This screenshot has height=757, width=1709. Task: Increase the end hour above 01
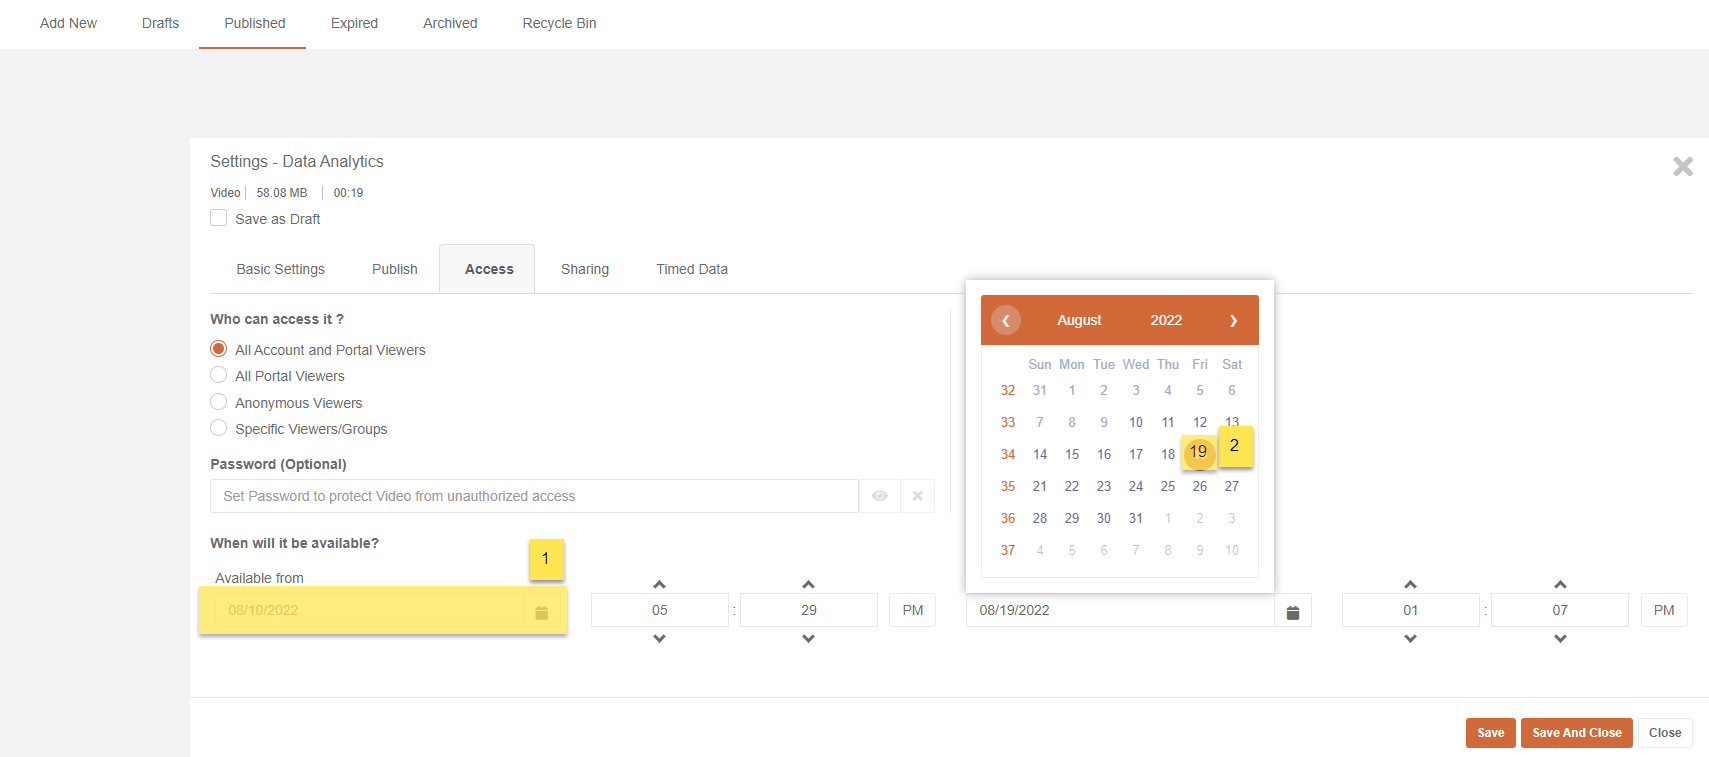tap(1410, 584)
